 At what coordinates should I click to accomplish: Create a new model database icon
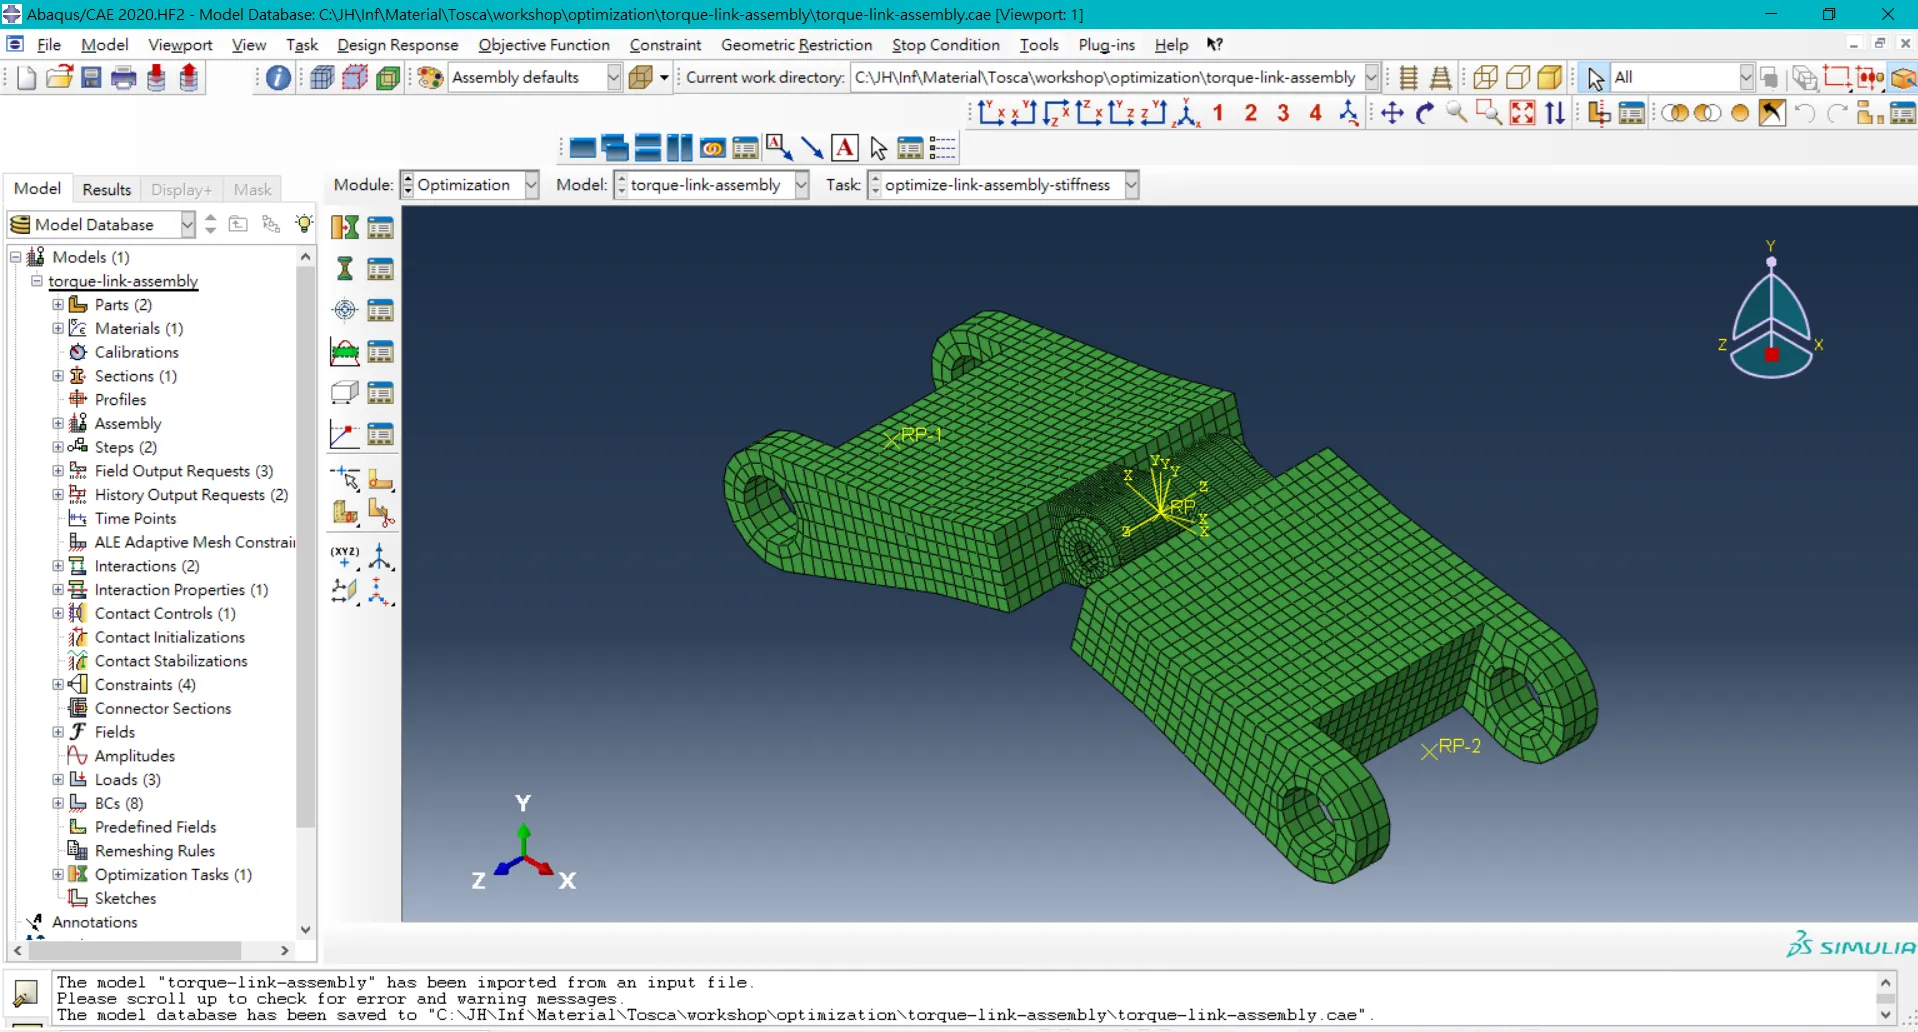pos(26,78)
